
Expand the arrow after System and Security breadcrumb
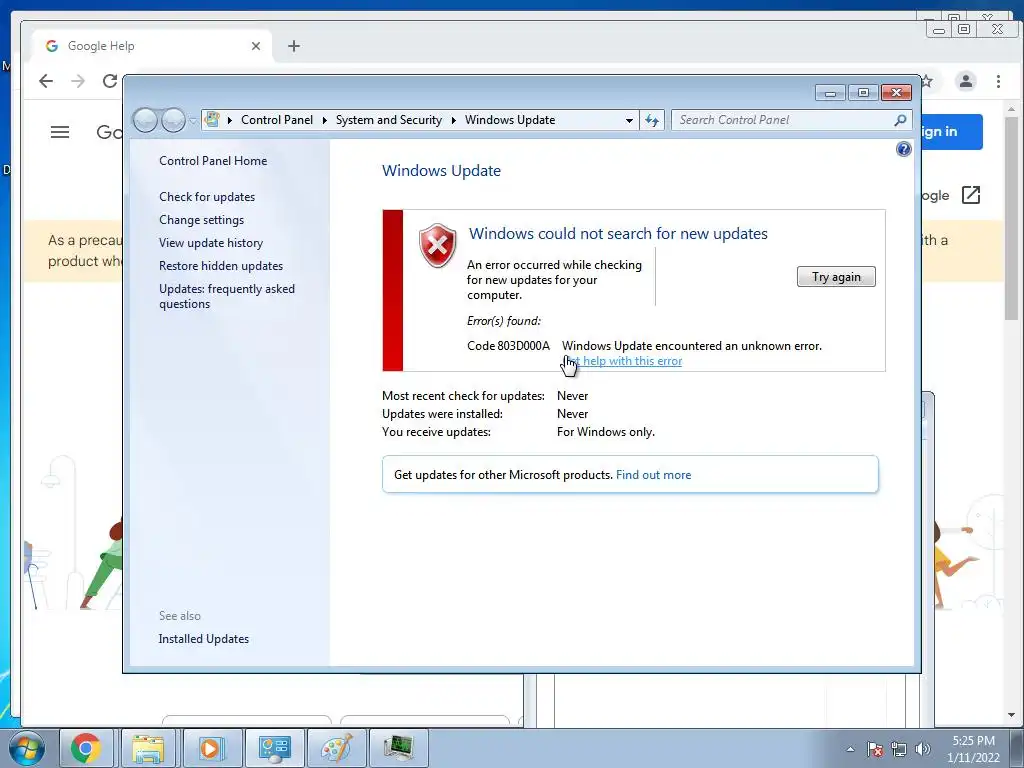[x=453, y=120]
